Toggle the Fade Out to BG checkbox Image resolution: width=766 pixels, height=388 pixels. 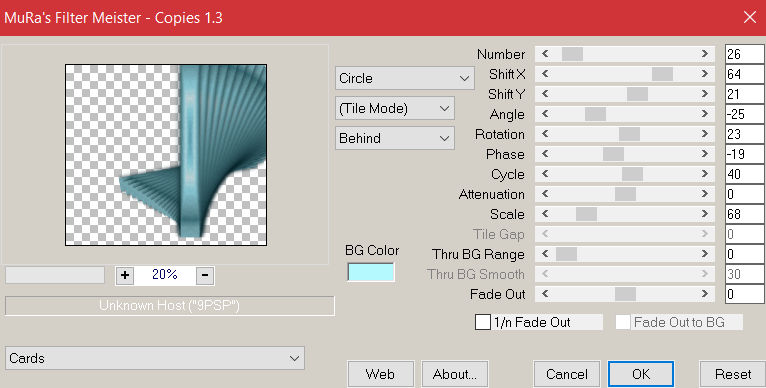[622, 322]
